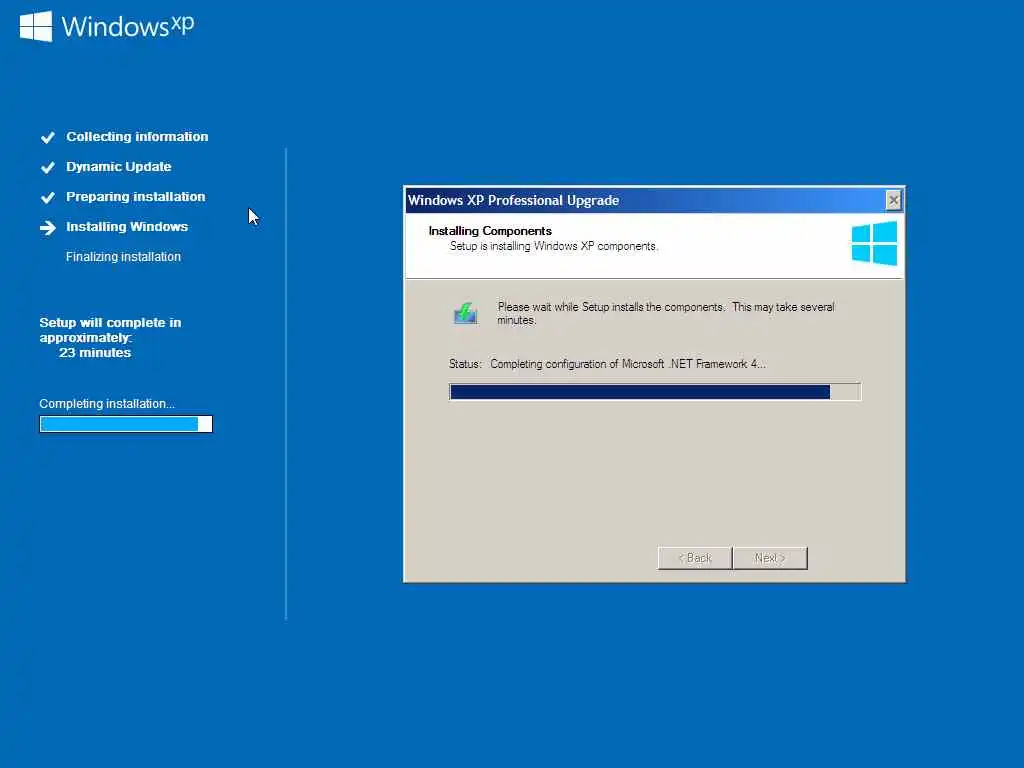Click the grayed-out Back button
1024x768 pixels.
[695, 558]
